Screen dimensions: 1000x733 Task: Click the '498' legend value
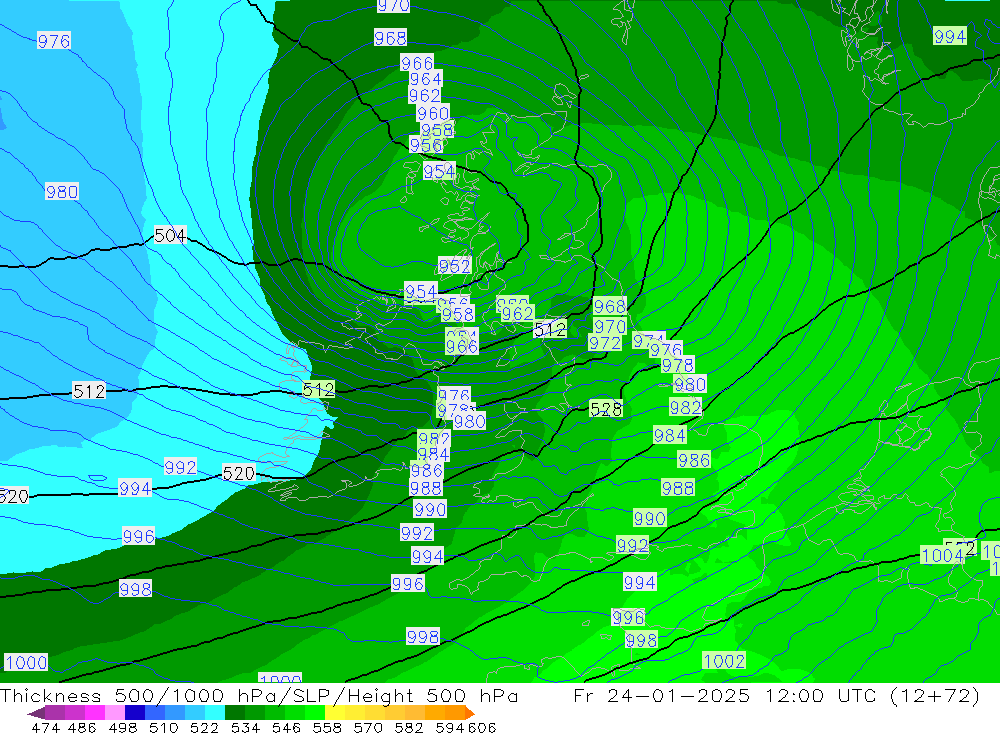(x=122, y=727)
